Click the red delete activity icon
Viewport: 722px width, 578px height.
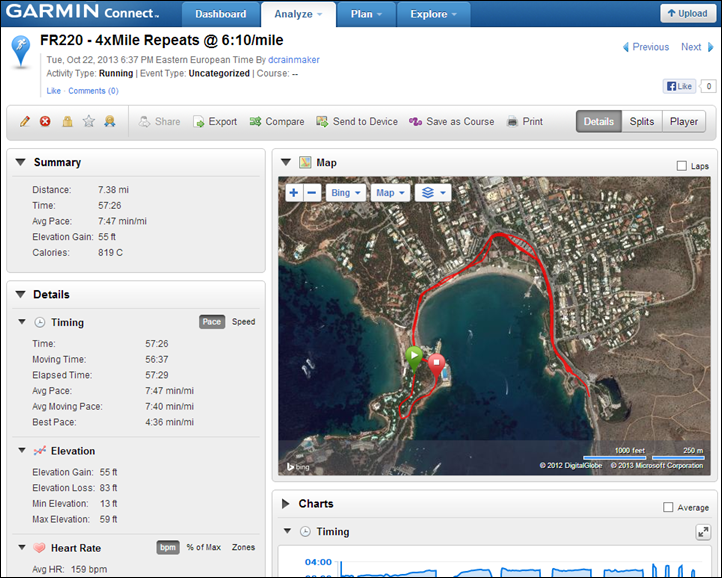click(45, 122)
